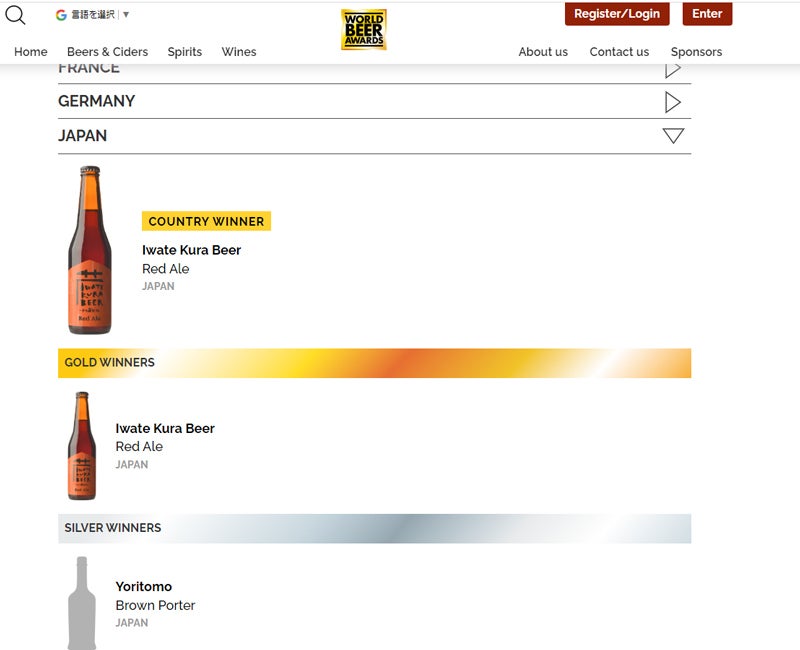800x650 pixels.
Task: View the Sponsors page
Action: click(696, 52)
